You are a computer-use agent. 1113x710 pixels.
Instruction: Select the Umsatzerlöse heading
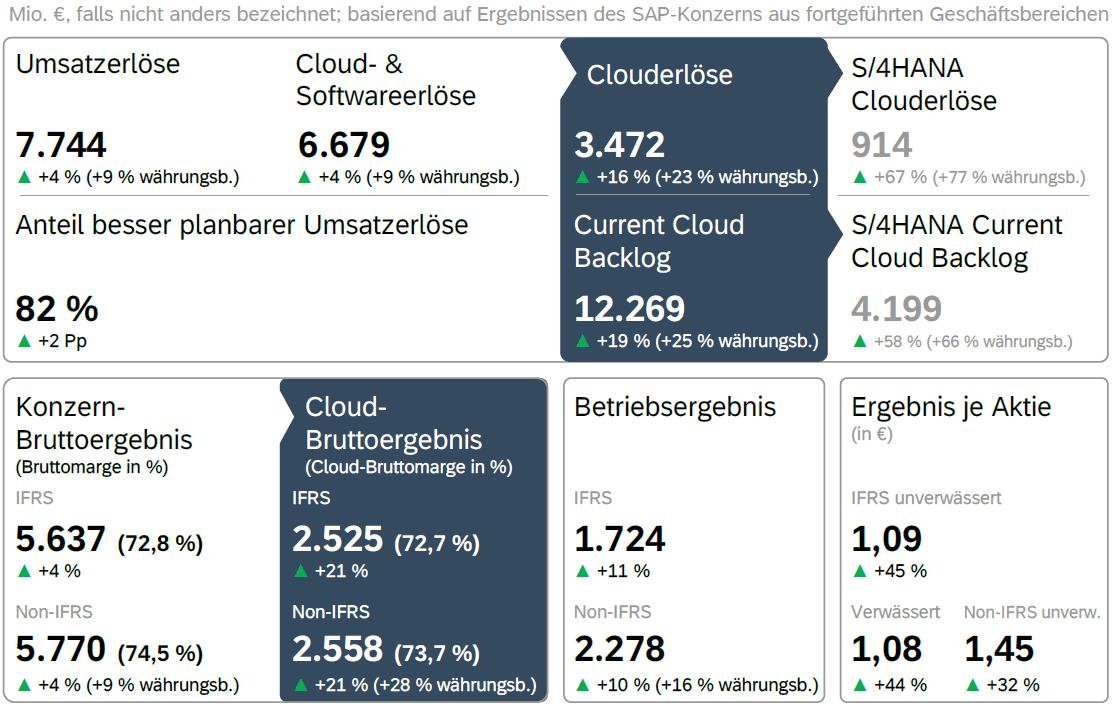point(98,64)
